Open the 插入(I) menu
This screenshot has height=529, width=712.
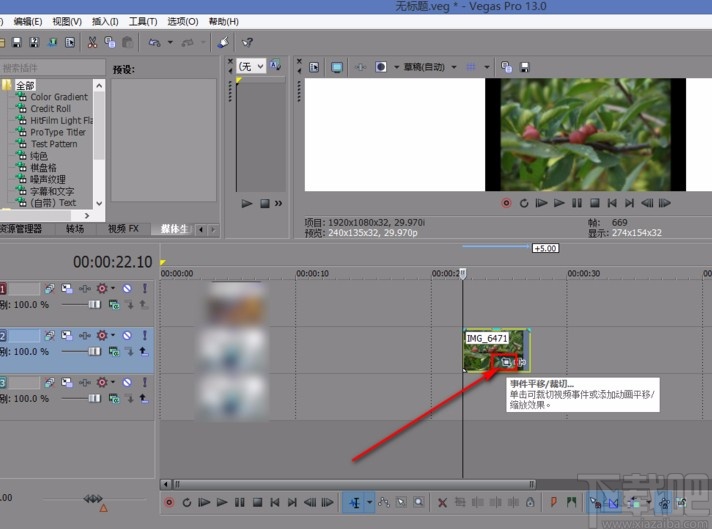pos(104,21)
